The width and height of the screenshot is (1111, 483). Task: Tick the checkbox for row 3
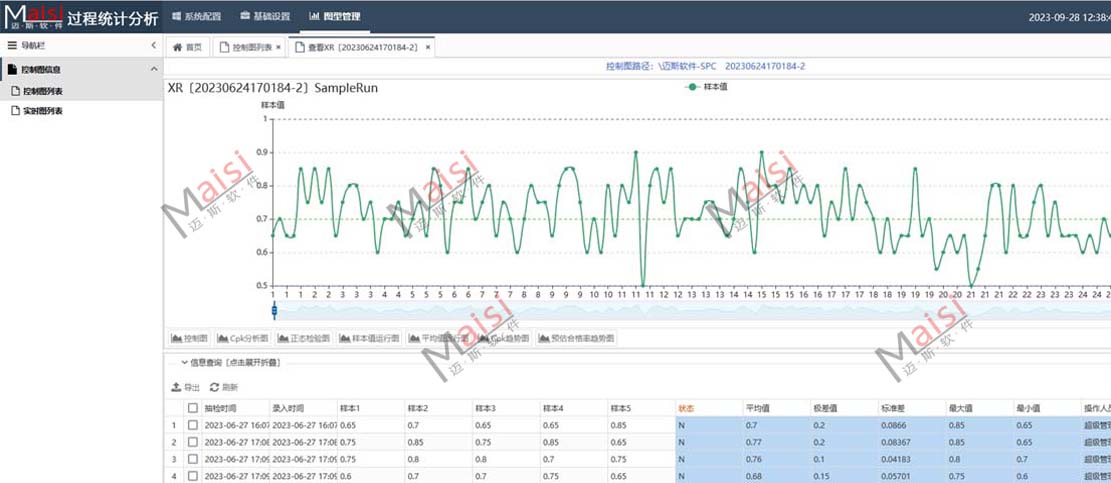(x=193, y=459)
